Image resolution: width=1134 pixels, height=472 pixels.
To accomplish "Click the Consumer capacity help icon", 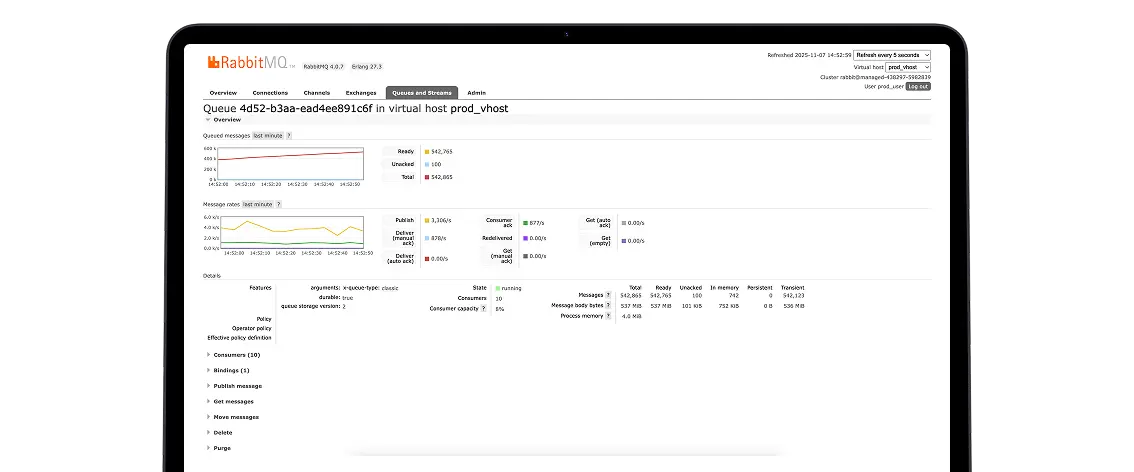I will coord(485,309).
